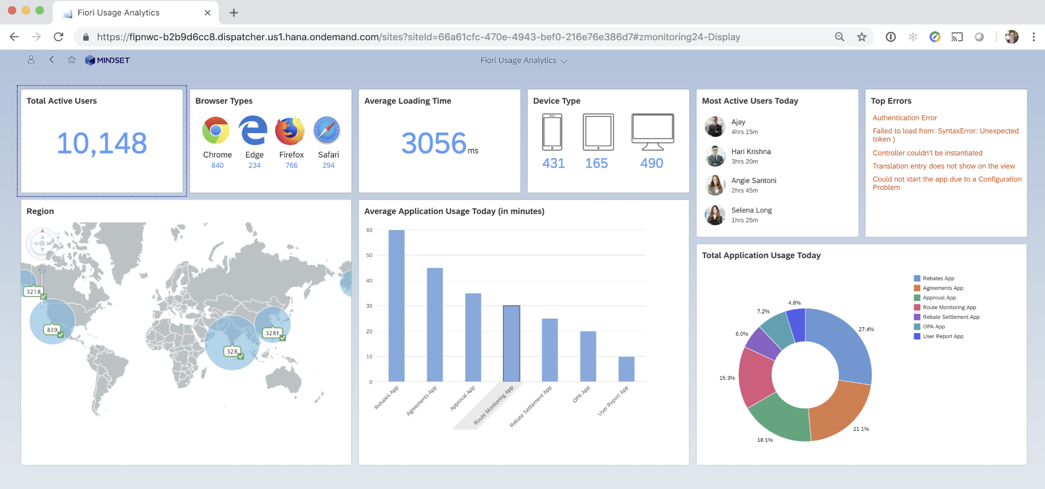Click OPA App legend entry
The height and width of the screenshot is (489, 1045).
tap(929, 327)
